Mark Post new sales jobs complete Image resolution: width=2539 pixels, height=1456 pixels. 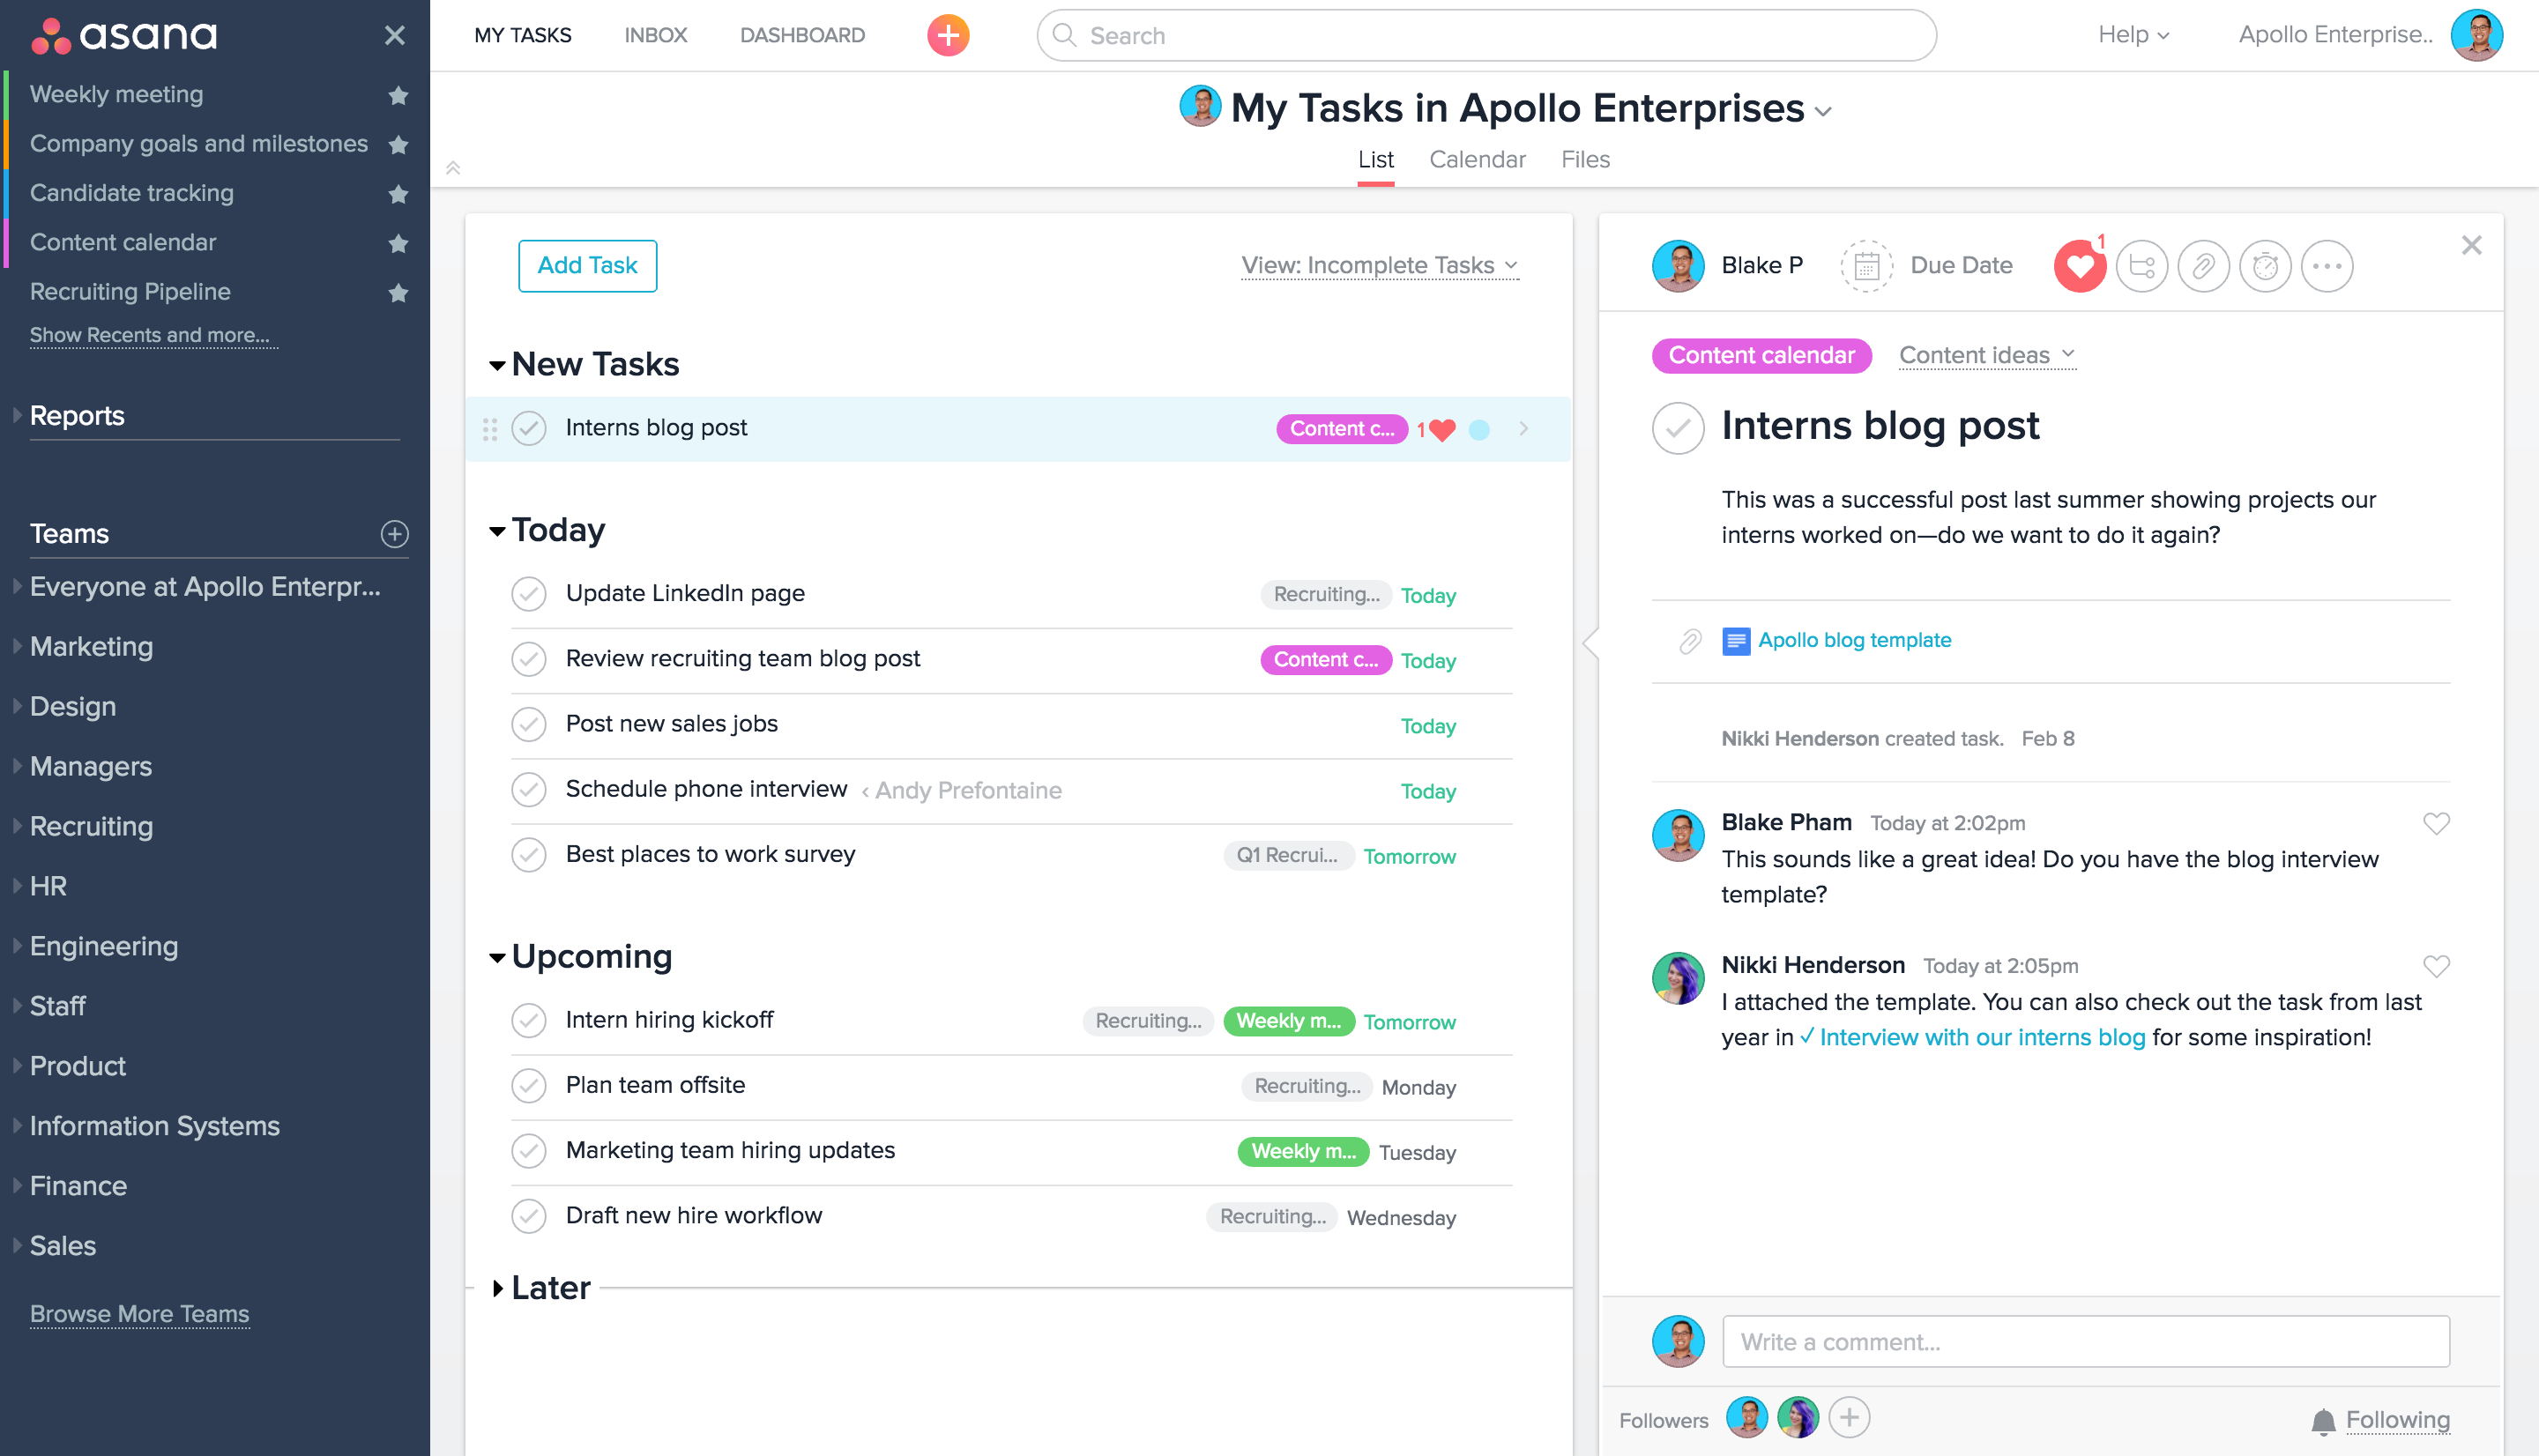tap(529, 724)
